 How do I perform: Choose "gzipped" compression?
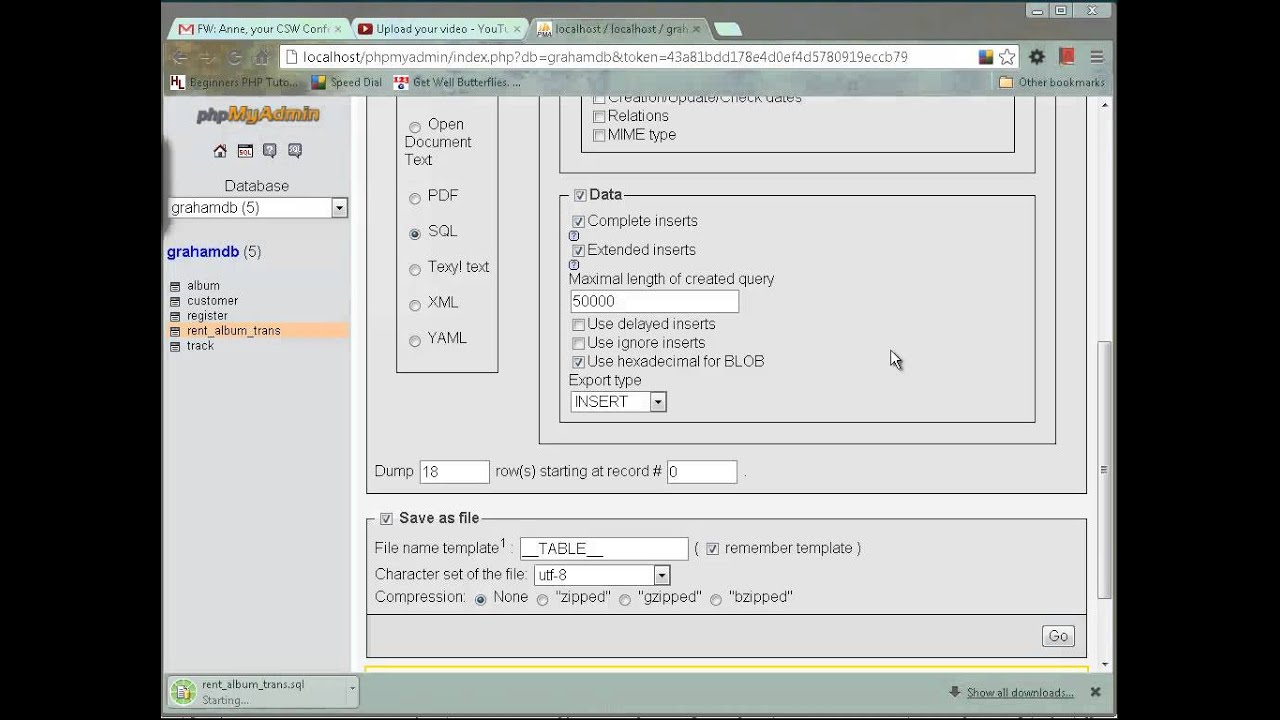[x=625, y=600]
